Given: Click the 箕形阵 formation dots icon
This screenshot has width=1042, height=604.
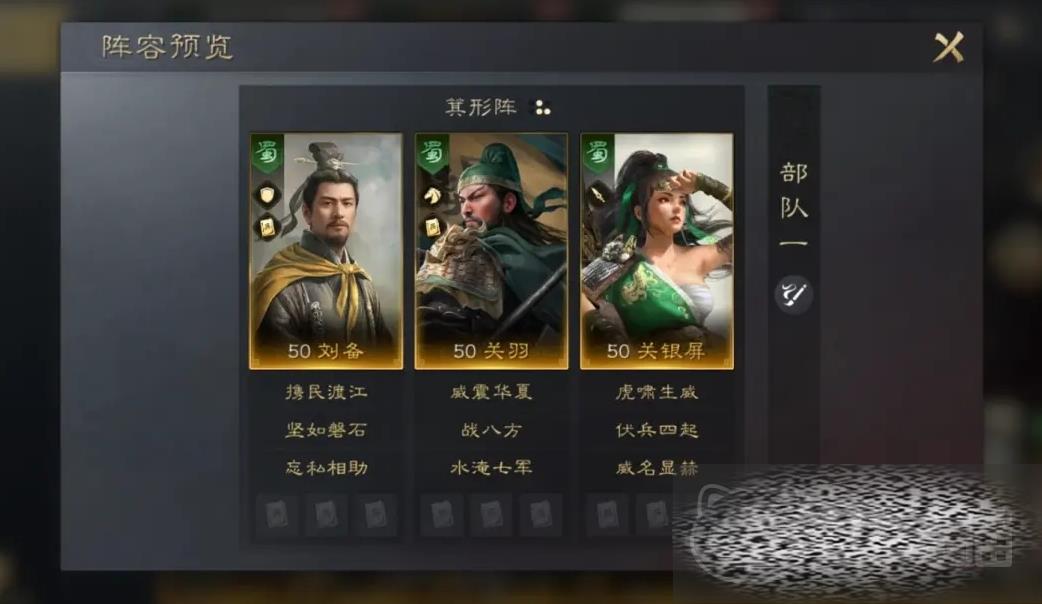Looking at the screenshot, I should pyautogui.click(x=542, y=108).
